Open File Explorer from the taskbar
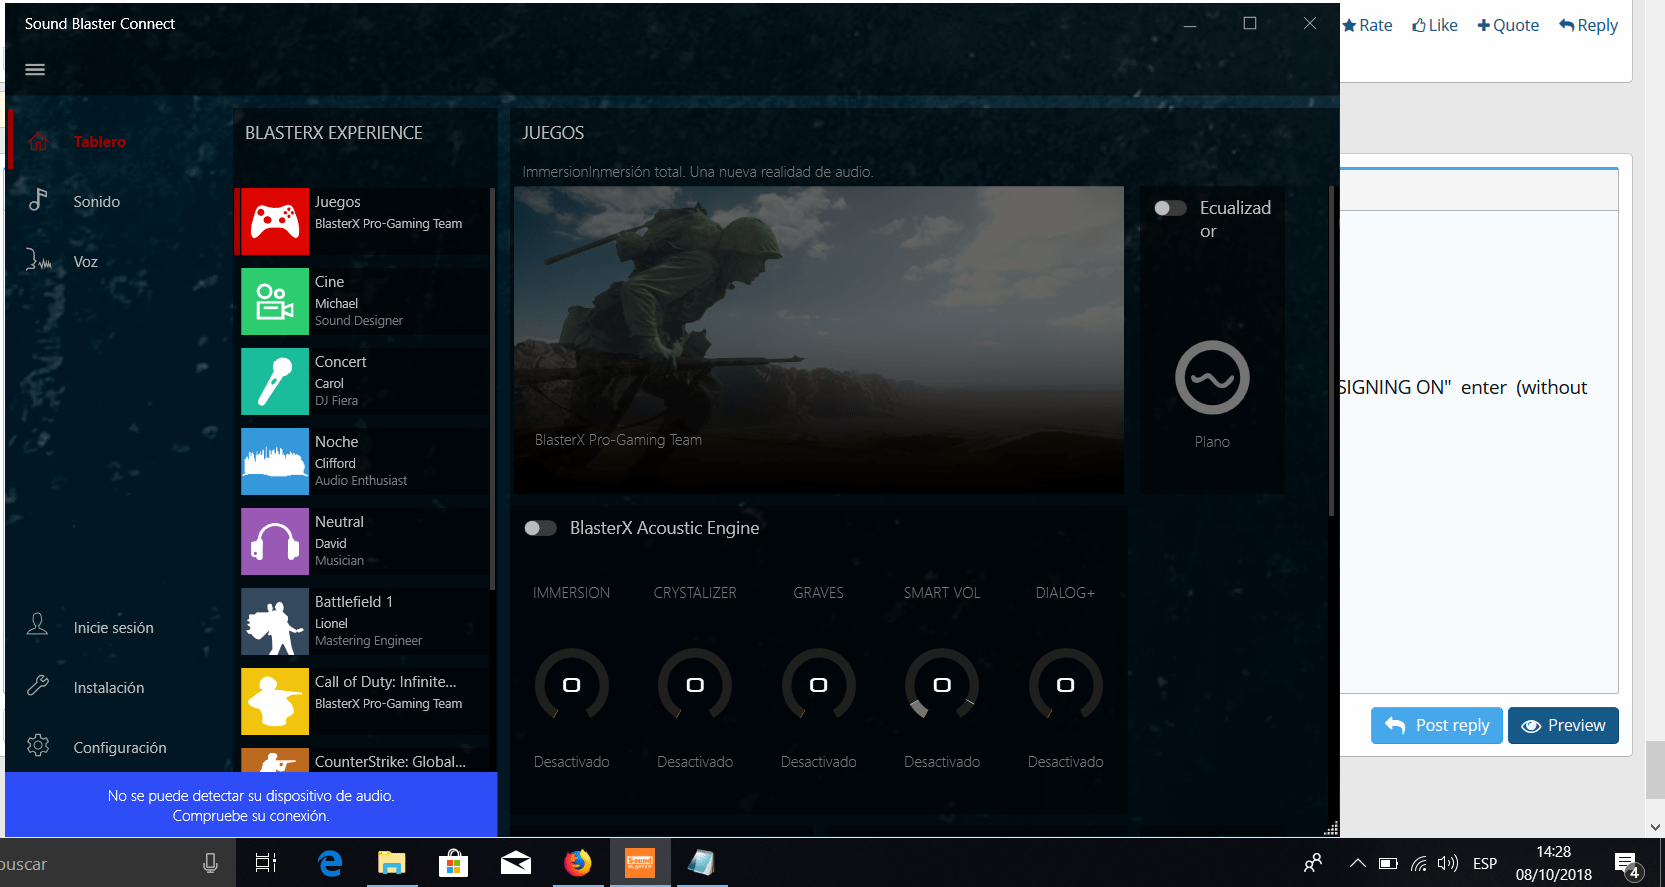This screenshot has height=887, width=1665. (x=391, y=862)
